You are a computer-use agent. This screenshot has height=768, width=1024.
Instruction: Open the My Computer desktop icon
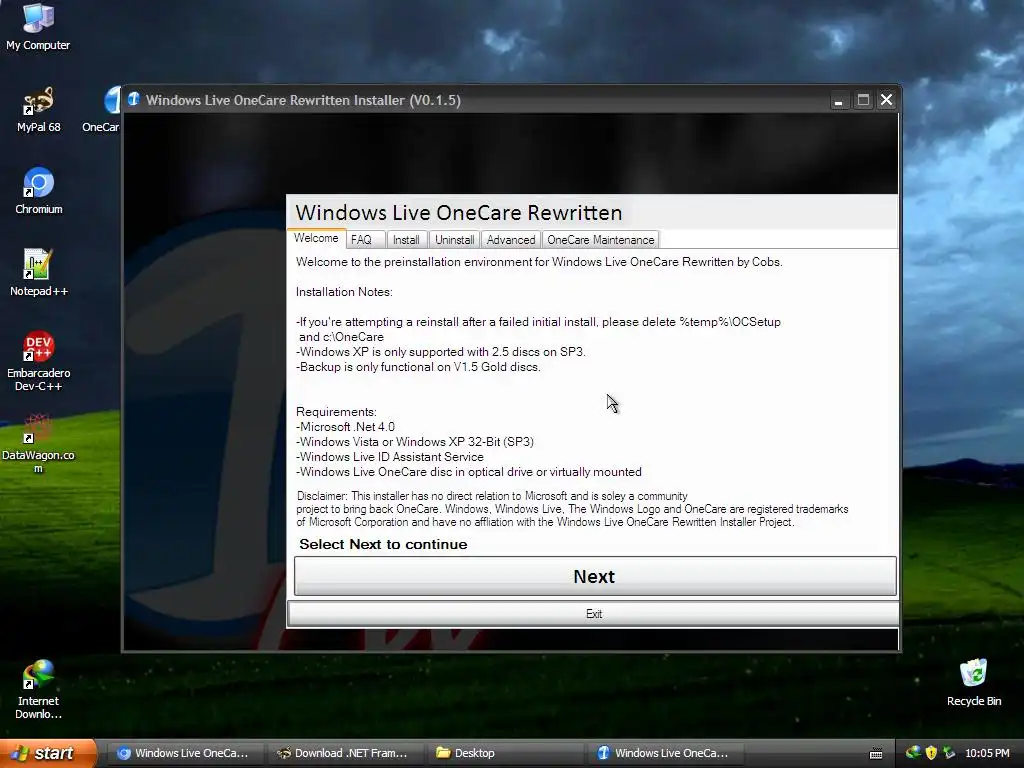(38, 27)
